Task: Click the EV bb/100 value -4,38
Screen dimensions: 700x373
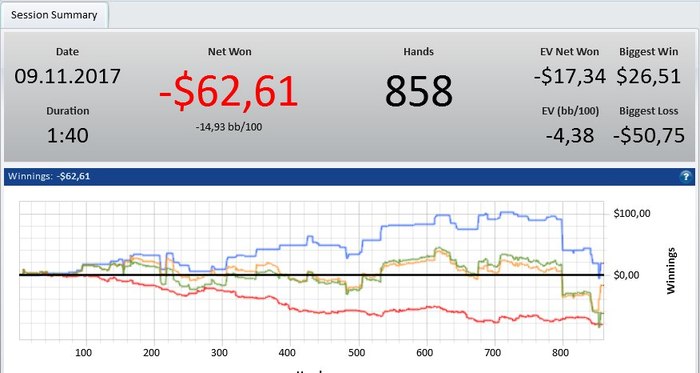Action: pos(570,135)
